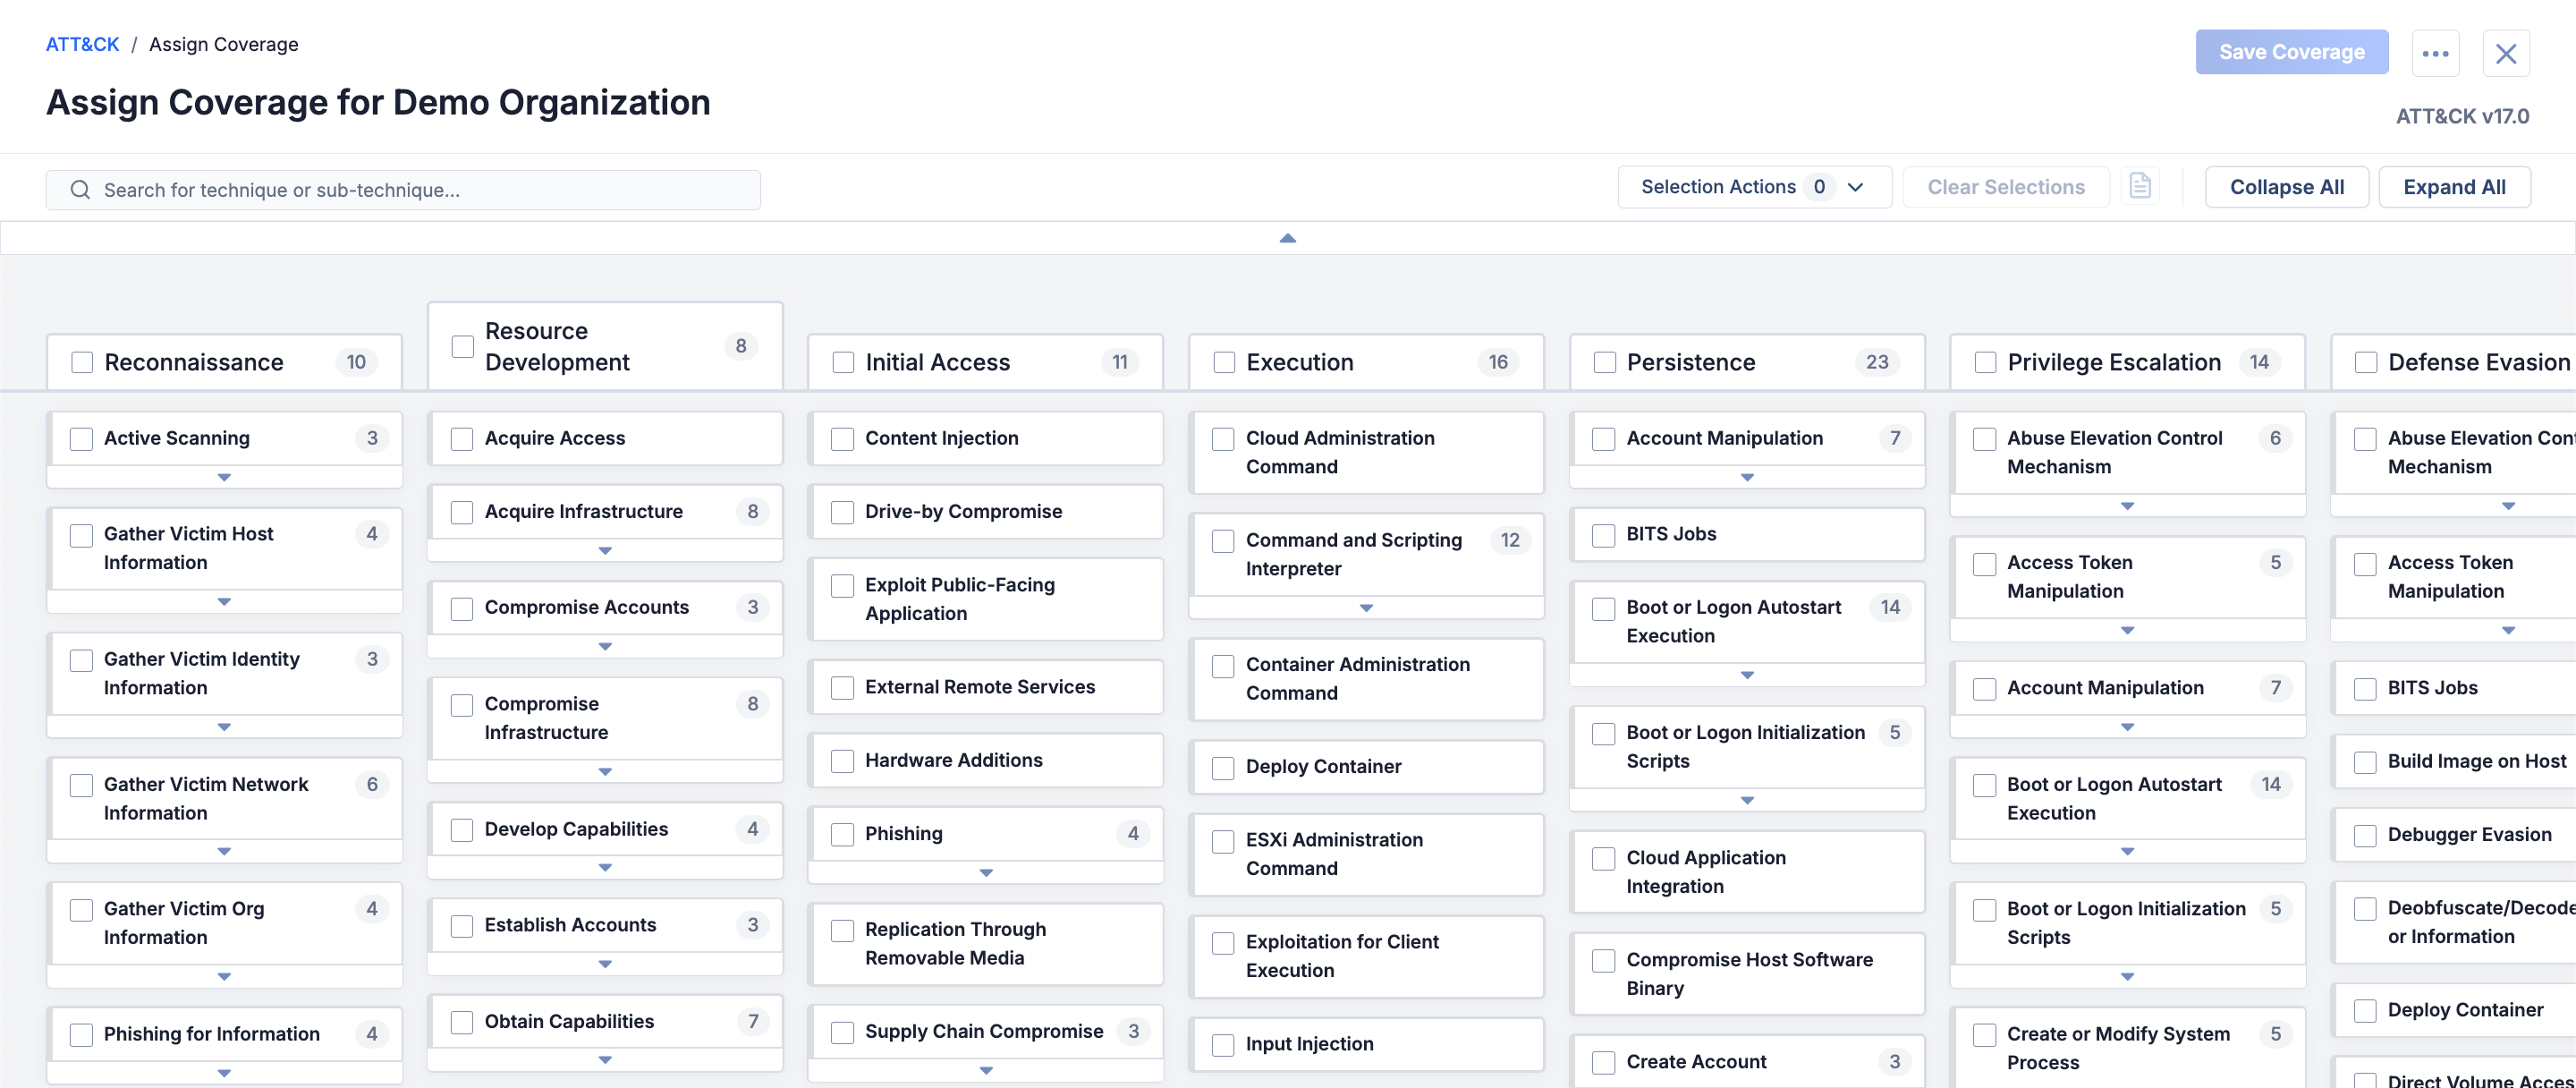Click the ATT&CK breadcrumb link
This screenshot has height=1088, width=2576.
point(82,44)
